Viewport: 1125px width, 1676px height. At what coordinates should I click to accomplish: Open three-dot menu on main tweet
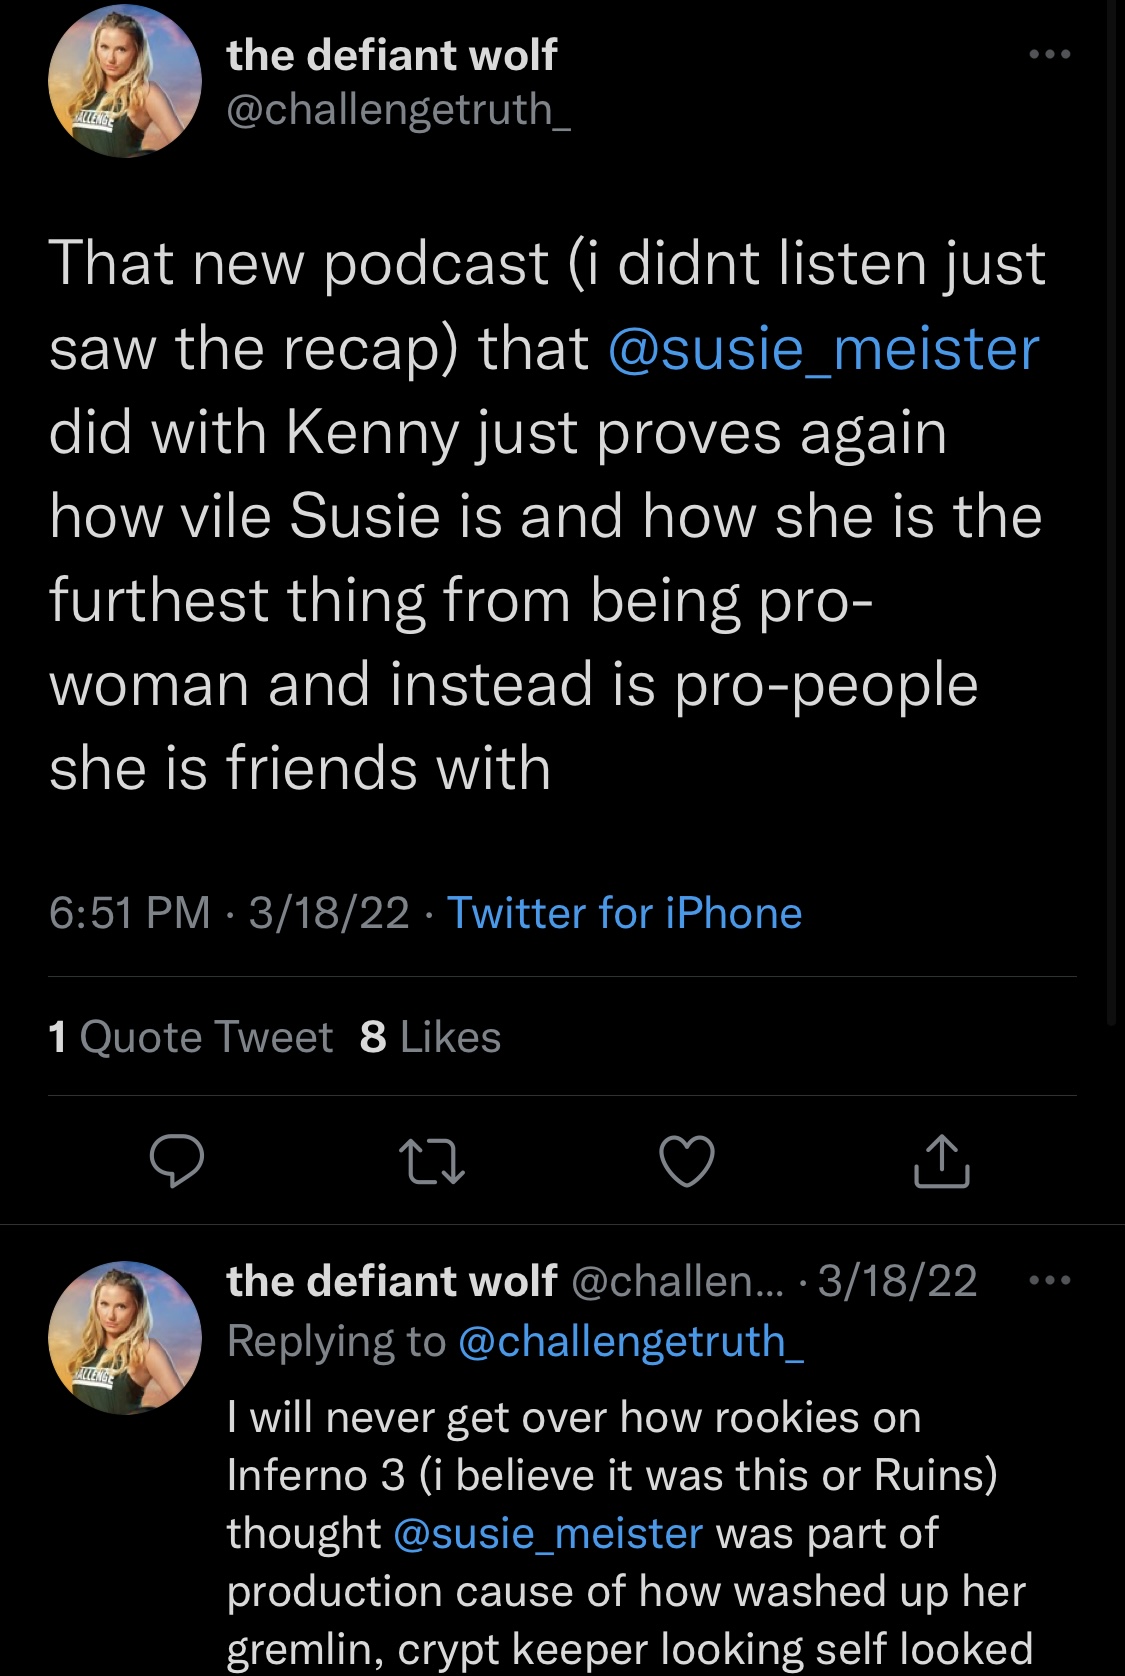[1050, 54]
